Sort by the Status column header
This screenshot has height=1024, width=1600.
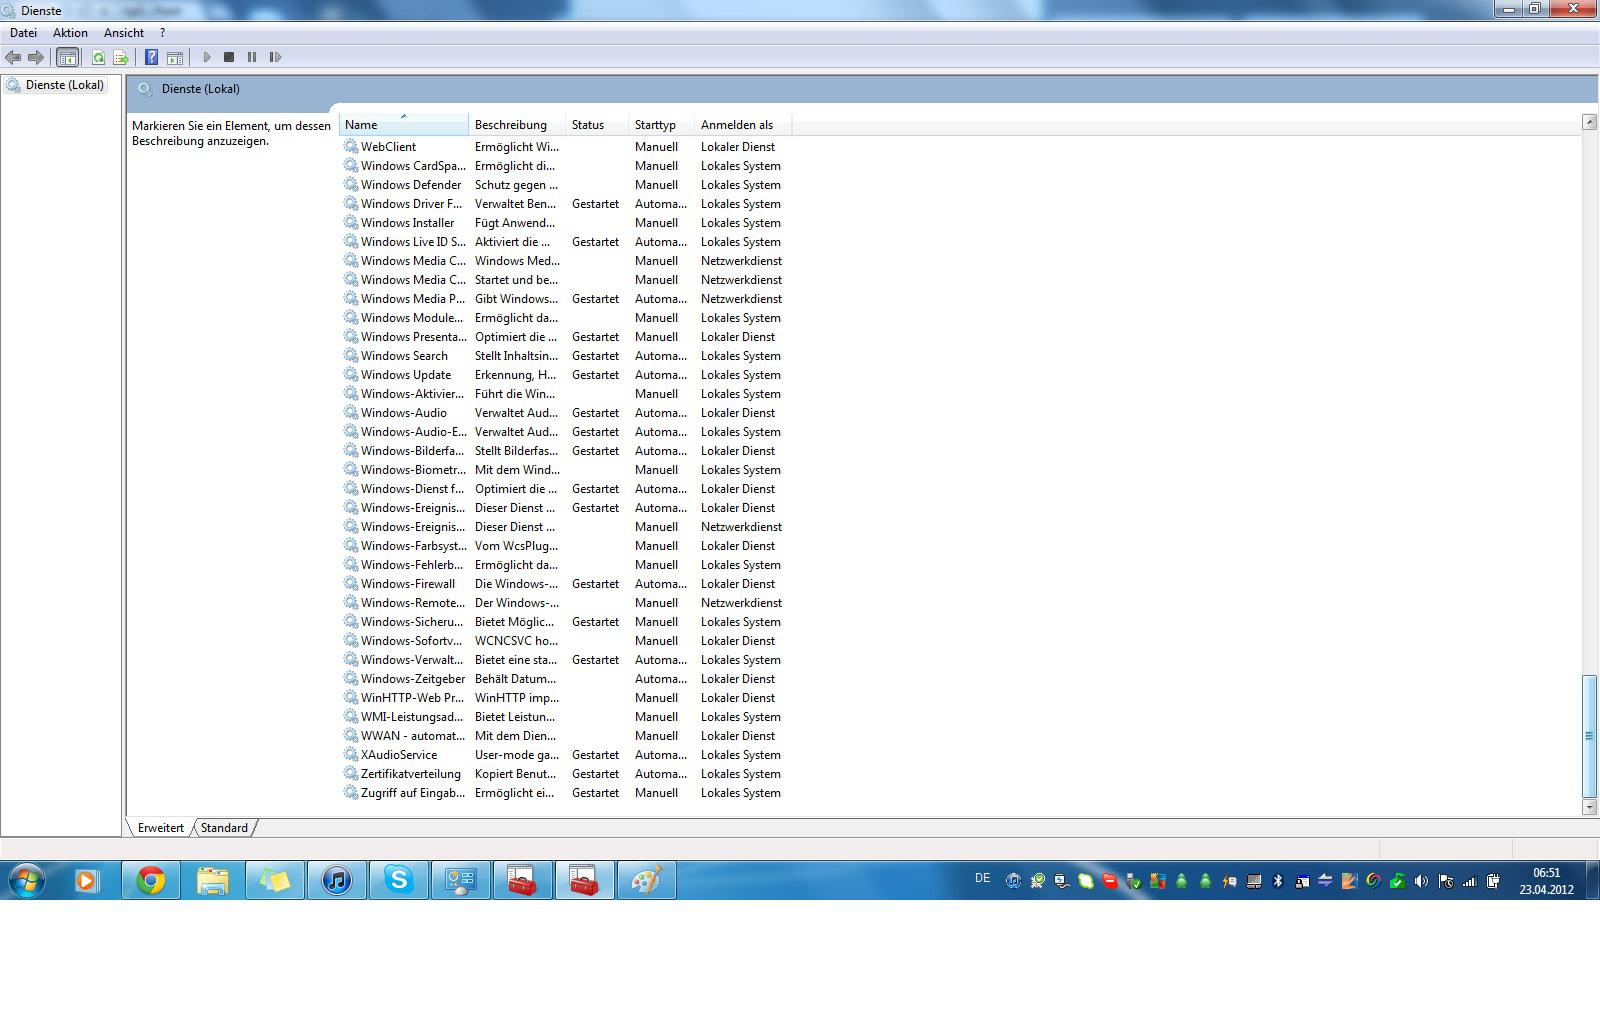[597, 125]
